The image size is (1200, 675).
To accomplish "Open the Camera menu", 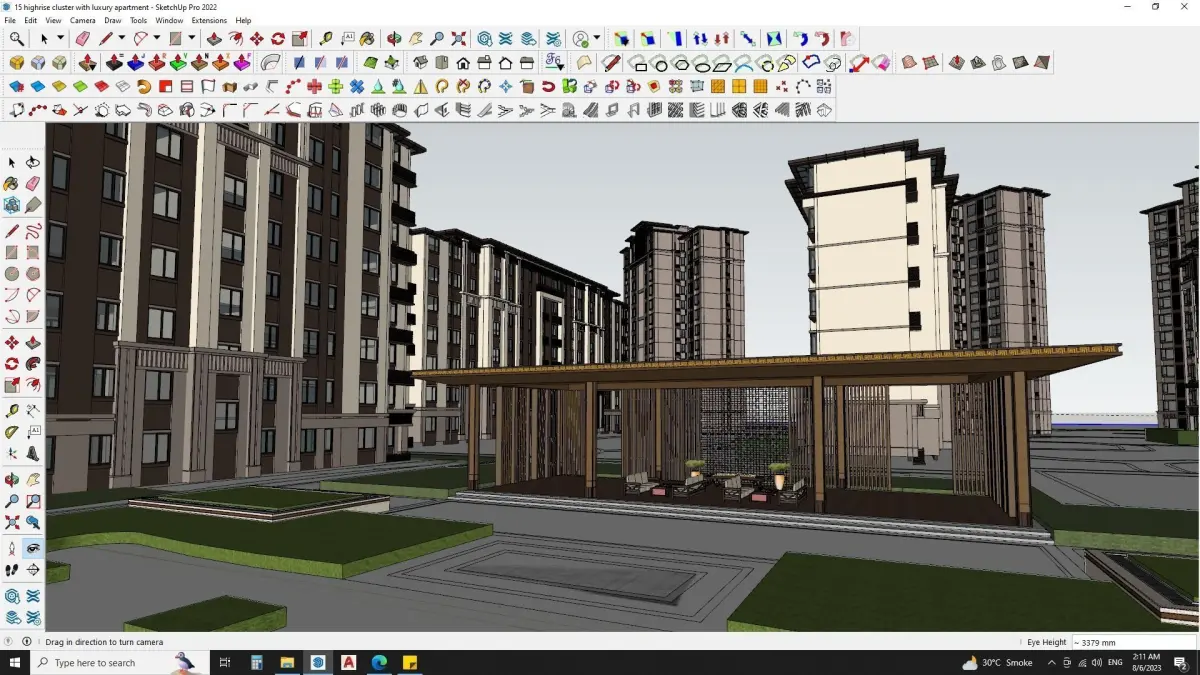I will coord(83,20).
